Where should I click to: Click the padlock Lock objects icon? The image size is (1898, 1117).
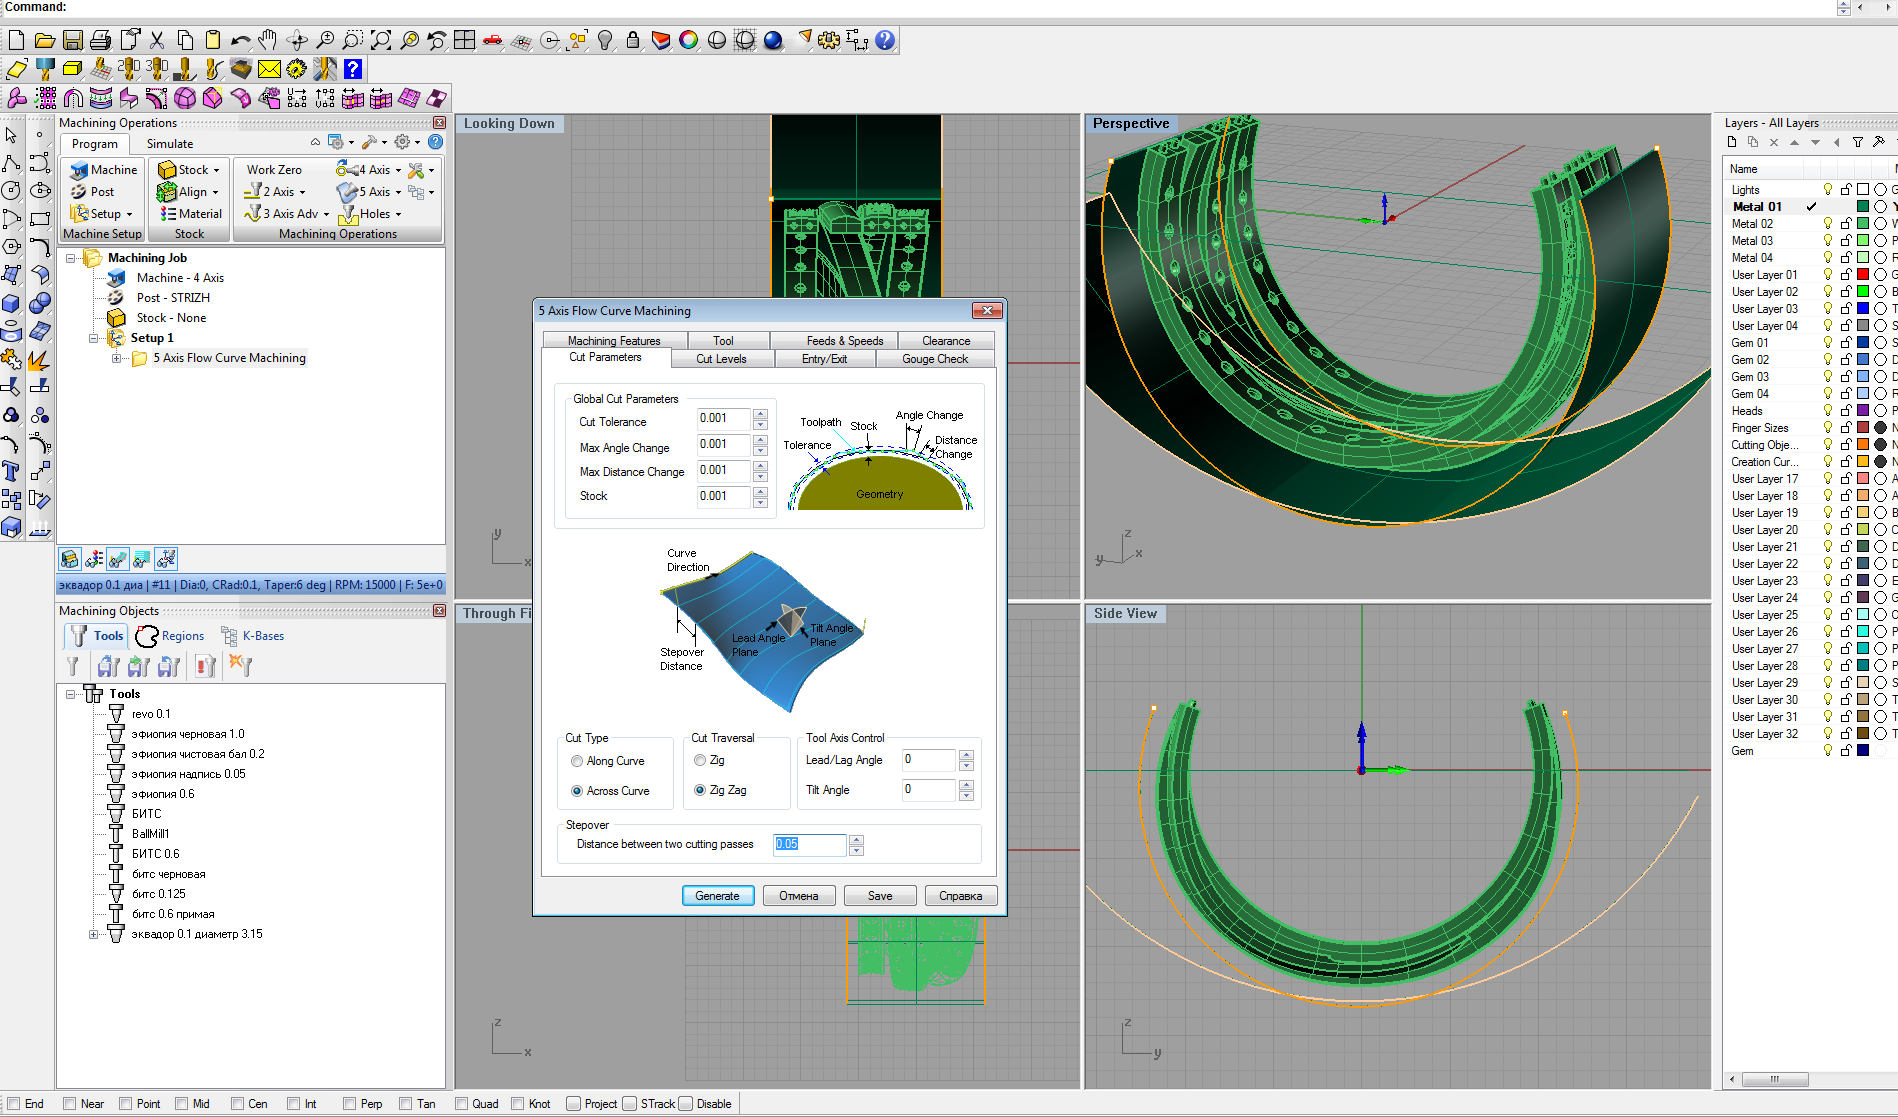(633, 40)
